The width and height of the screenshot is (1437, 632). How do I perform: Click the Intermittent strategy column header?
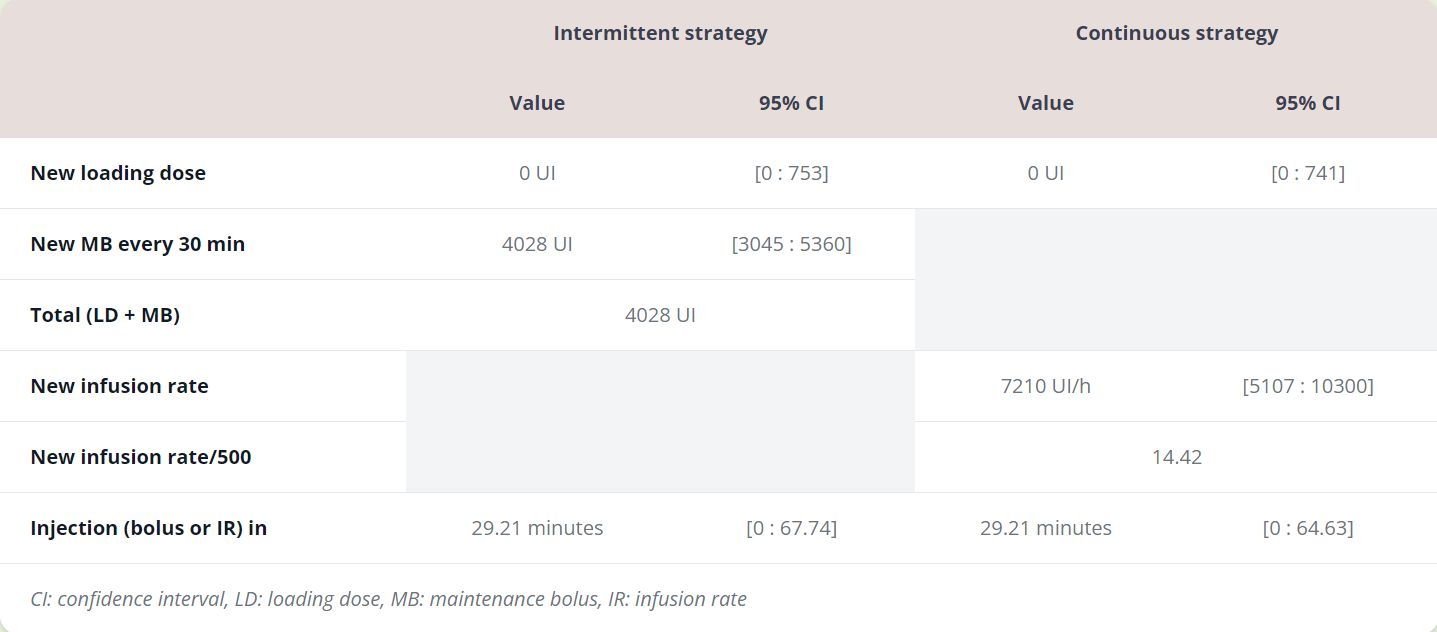(x=660, y=33)
